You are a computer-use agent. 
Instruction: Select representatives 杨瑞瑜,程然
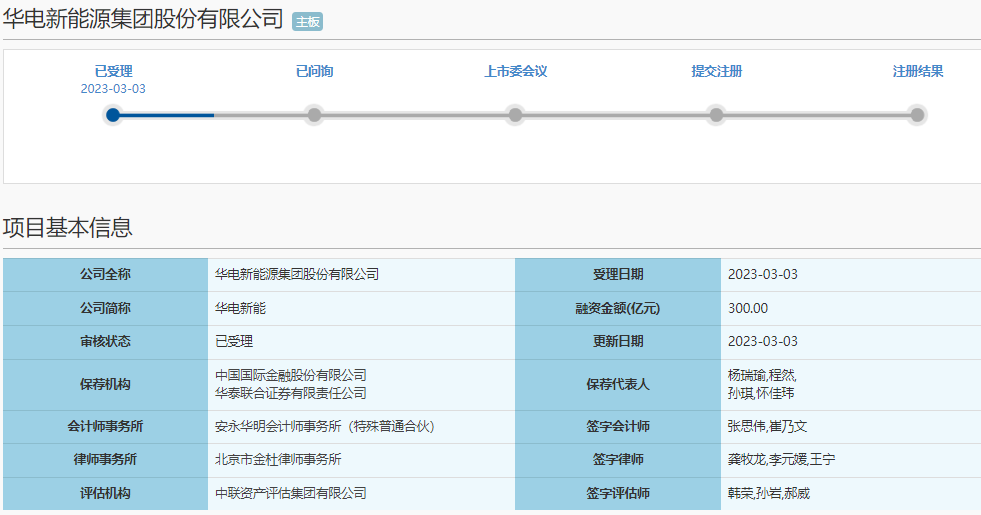pyautogui.click(x=761, y=375)
